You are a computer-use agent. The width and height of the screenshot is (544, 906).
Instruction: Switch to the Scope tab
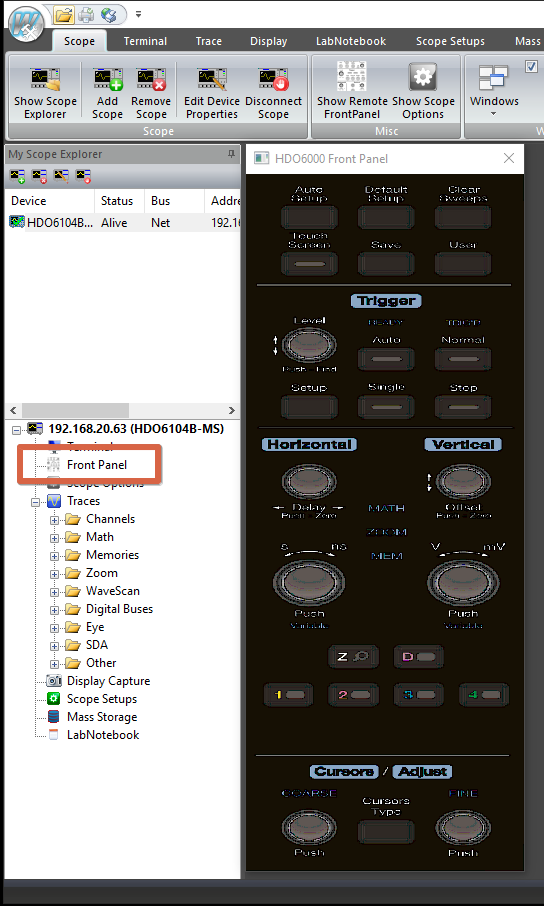[79, 41]
